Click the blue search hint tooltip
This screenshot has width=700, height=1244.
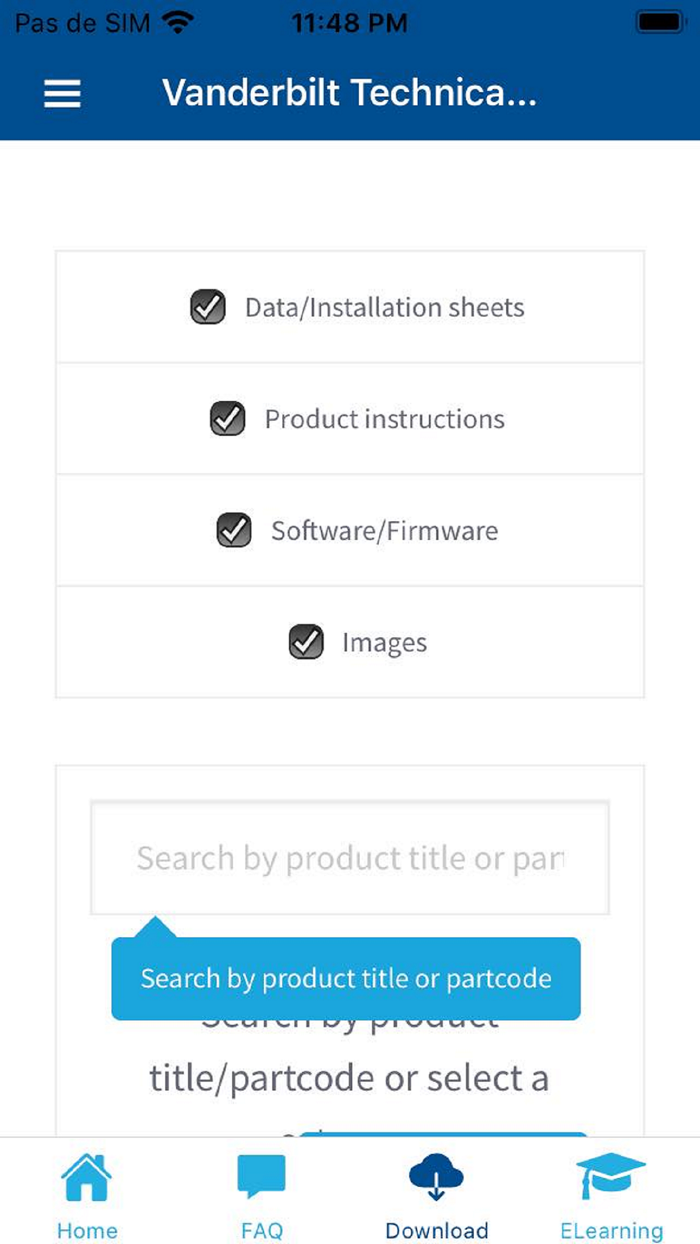pos(346,978)
